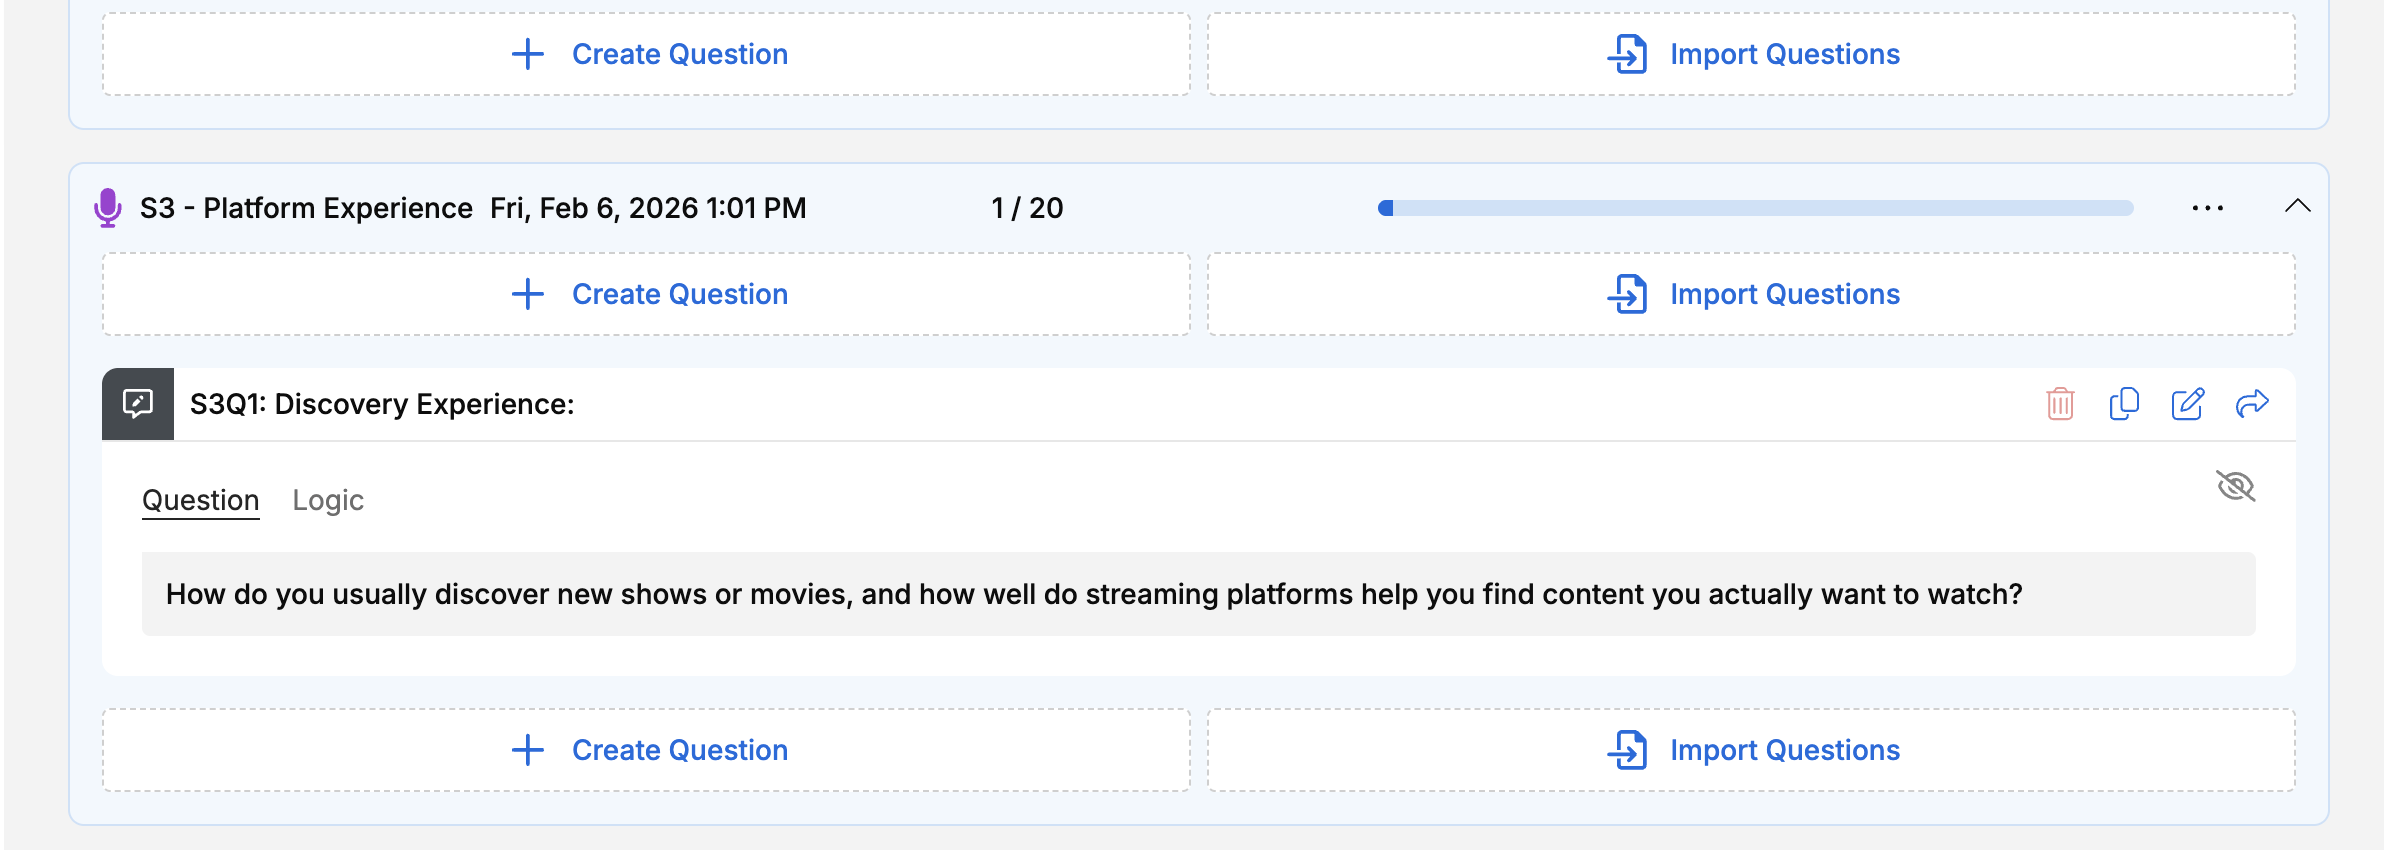Viewport: 2384px width, 850px height.
Task: Switch to the Logic tab
Action: coord(328,500)
